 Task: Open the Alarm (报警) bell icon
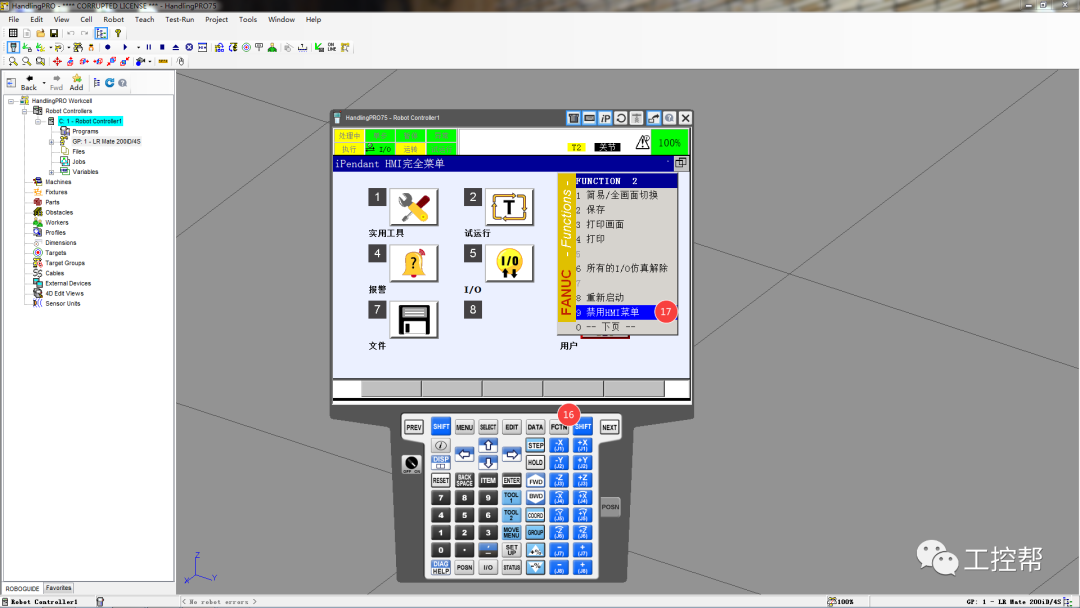413,263
